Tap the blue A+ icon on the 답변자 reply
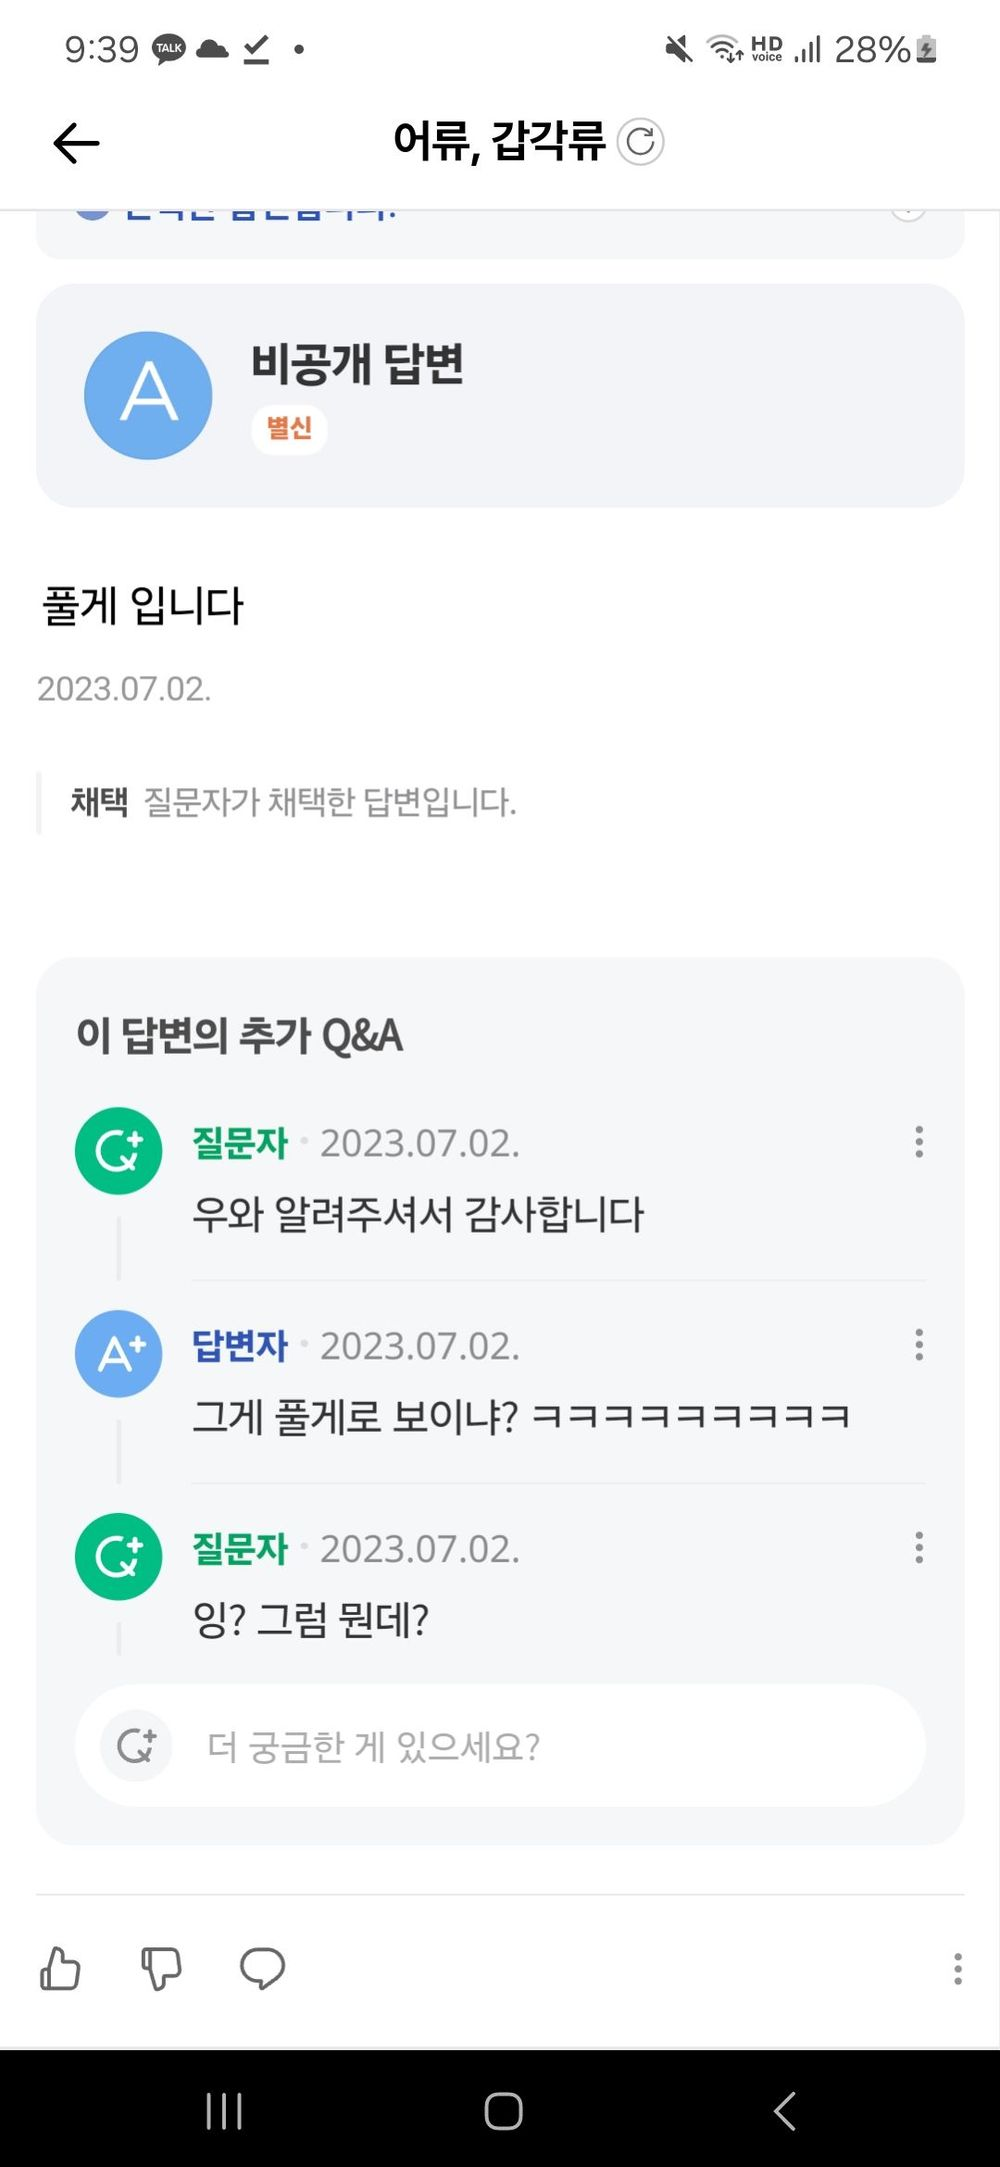The width and height of the screenshot is (1000, 2167). (x=118, y=1354)
